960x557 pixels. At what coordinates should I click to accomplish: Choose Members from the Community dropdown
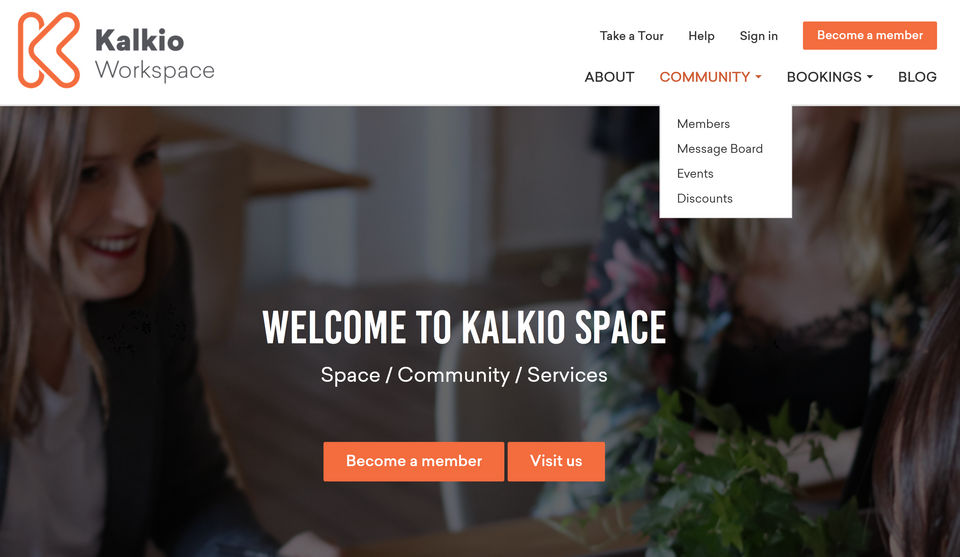pyautogui.click(x=703, y=124)
